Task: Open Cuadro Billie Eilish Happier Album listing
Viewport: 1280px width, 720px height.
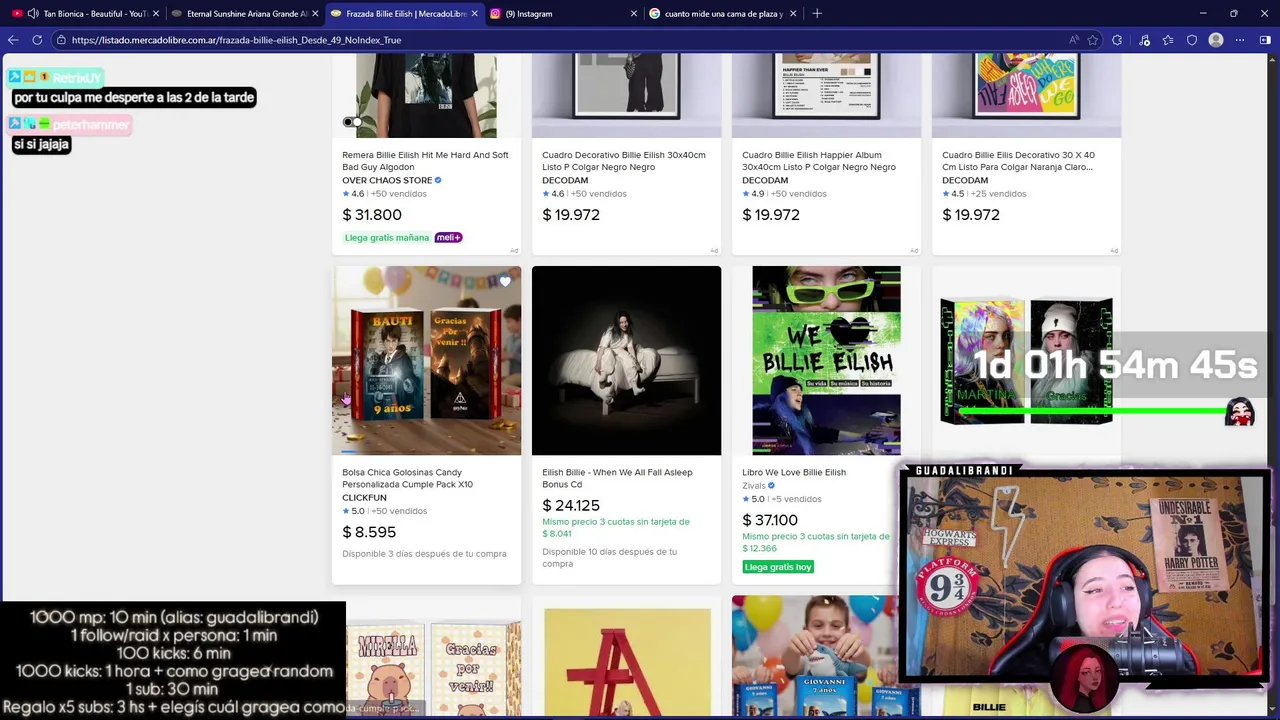Action: [x=819, y=161]
